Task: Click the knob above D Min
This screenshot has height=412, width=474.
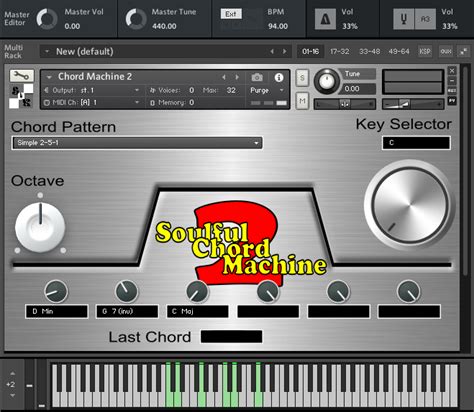Action: 56,291
